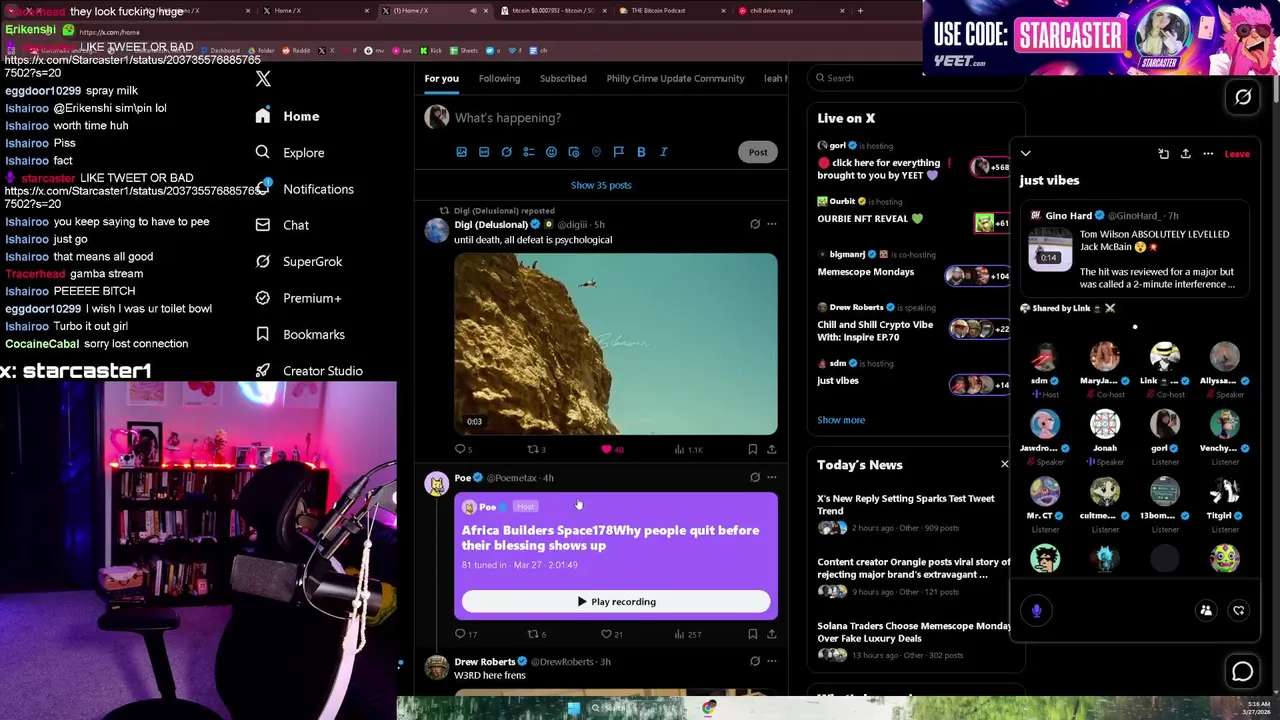Reply to the Poe space post
1280x720 pixels.
(x=466, y=634)
